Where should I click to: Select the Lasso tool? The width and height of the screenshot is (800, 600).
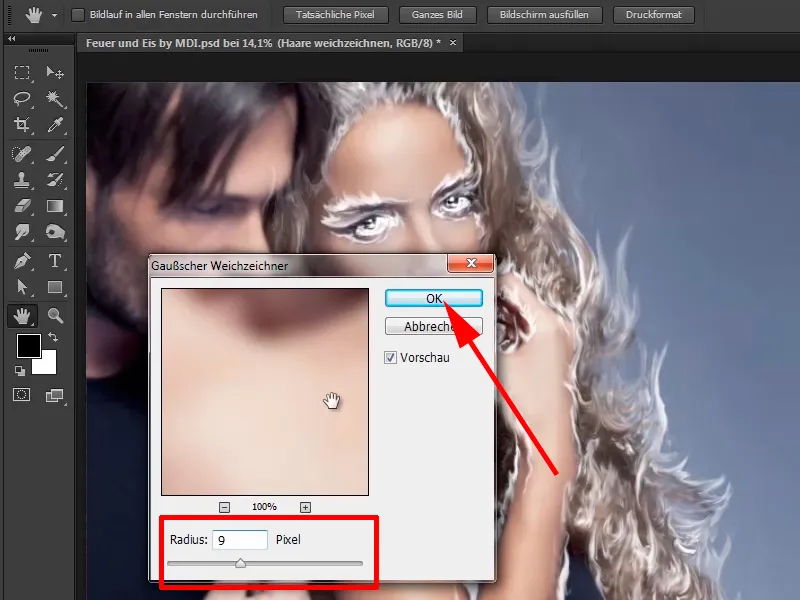[x=22, y=98]
